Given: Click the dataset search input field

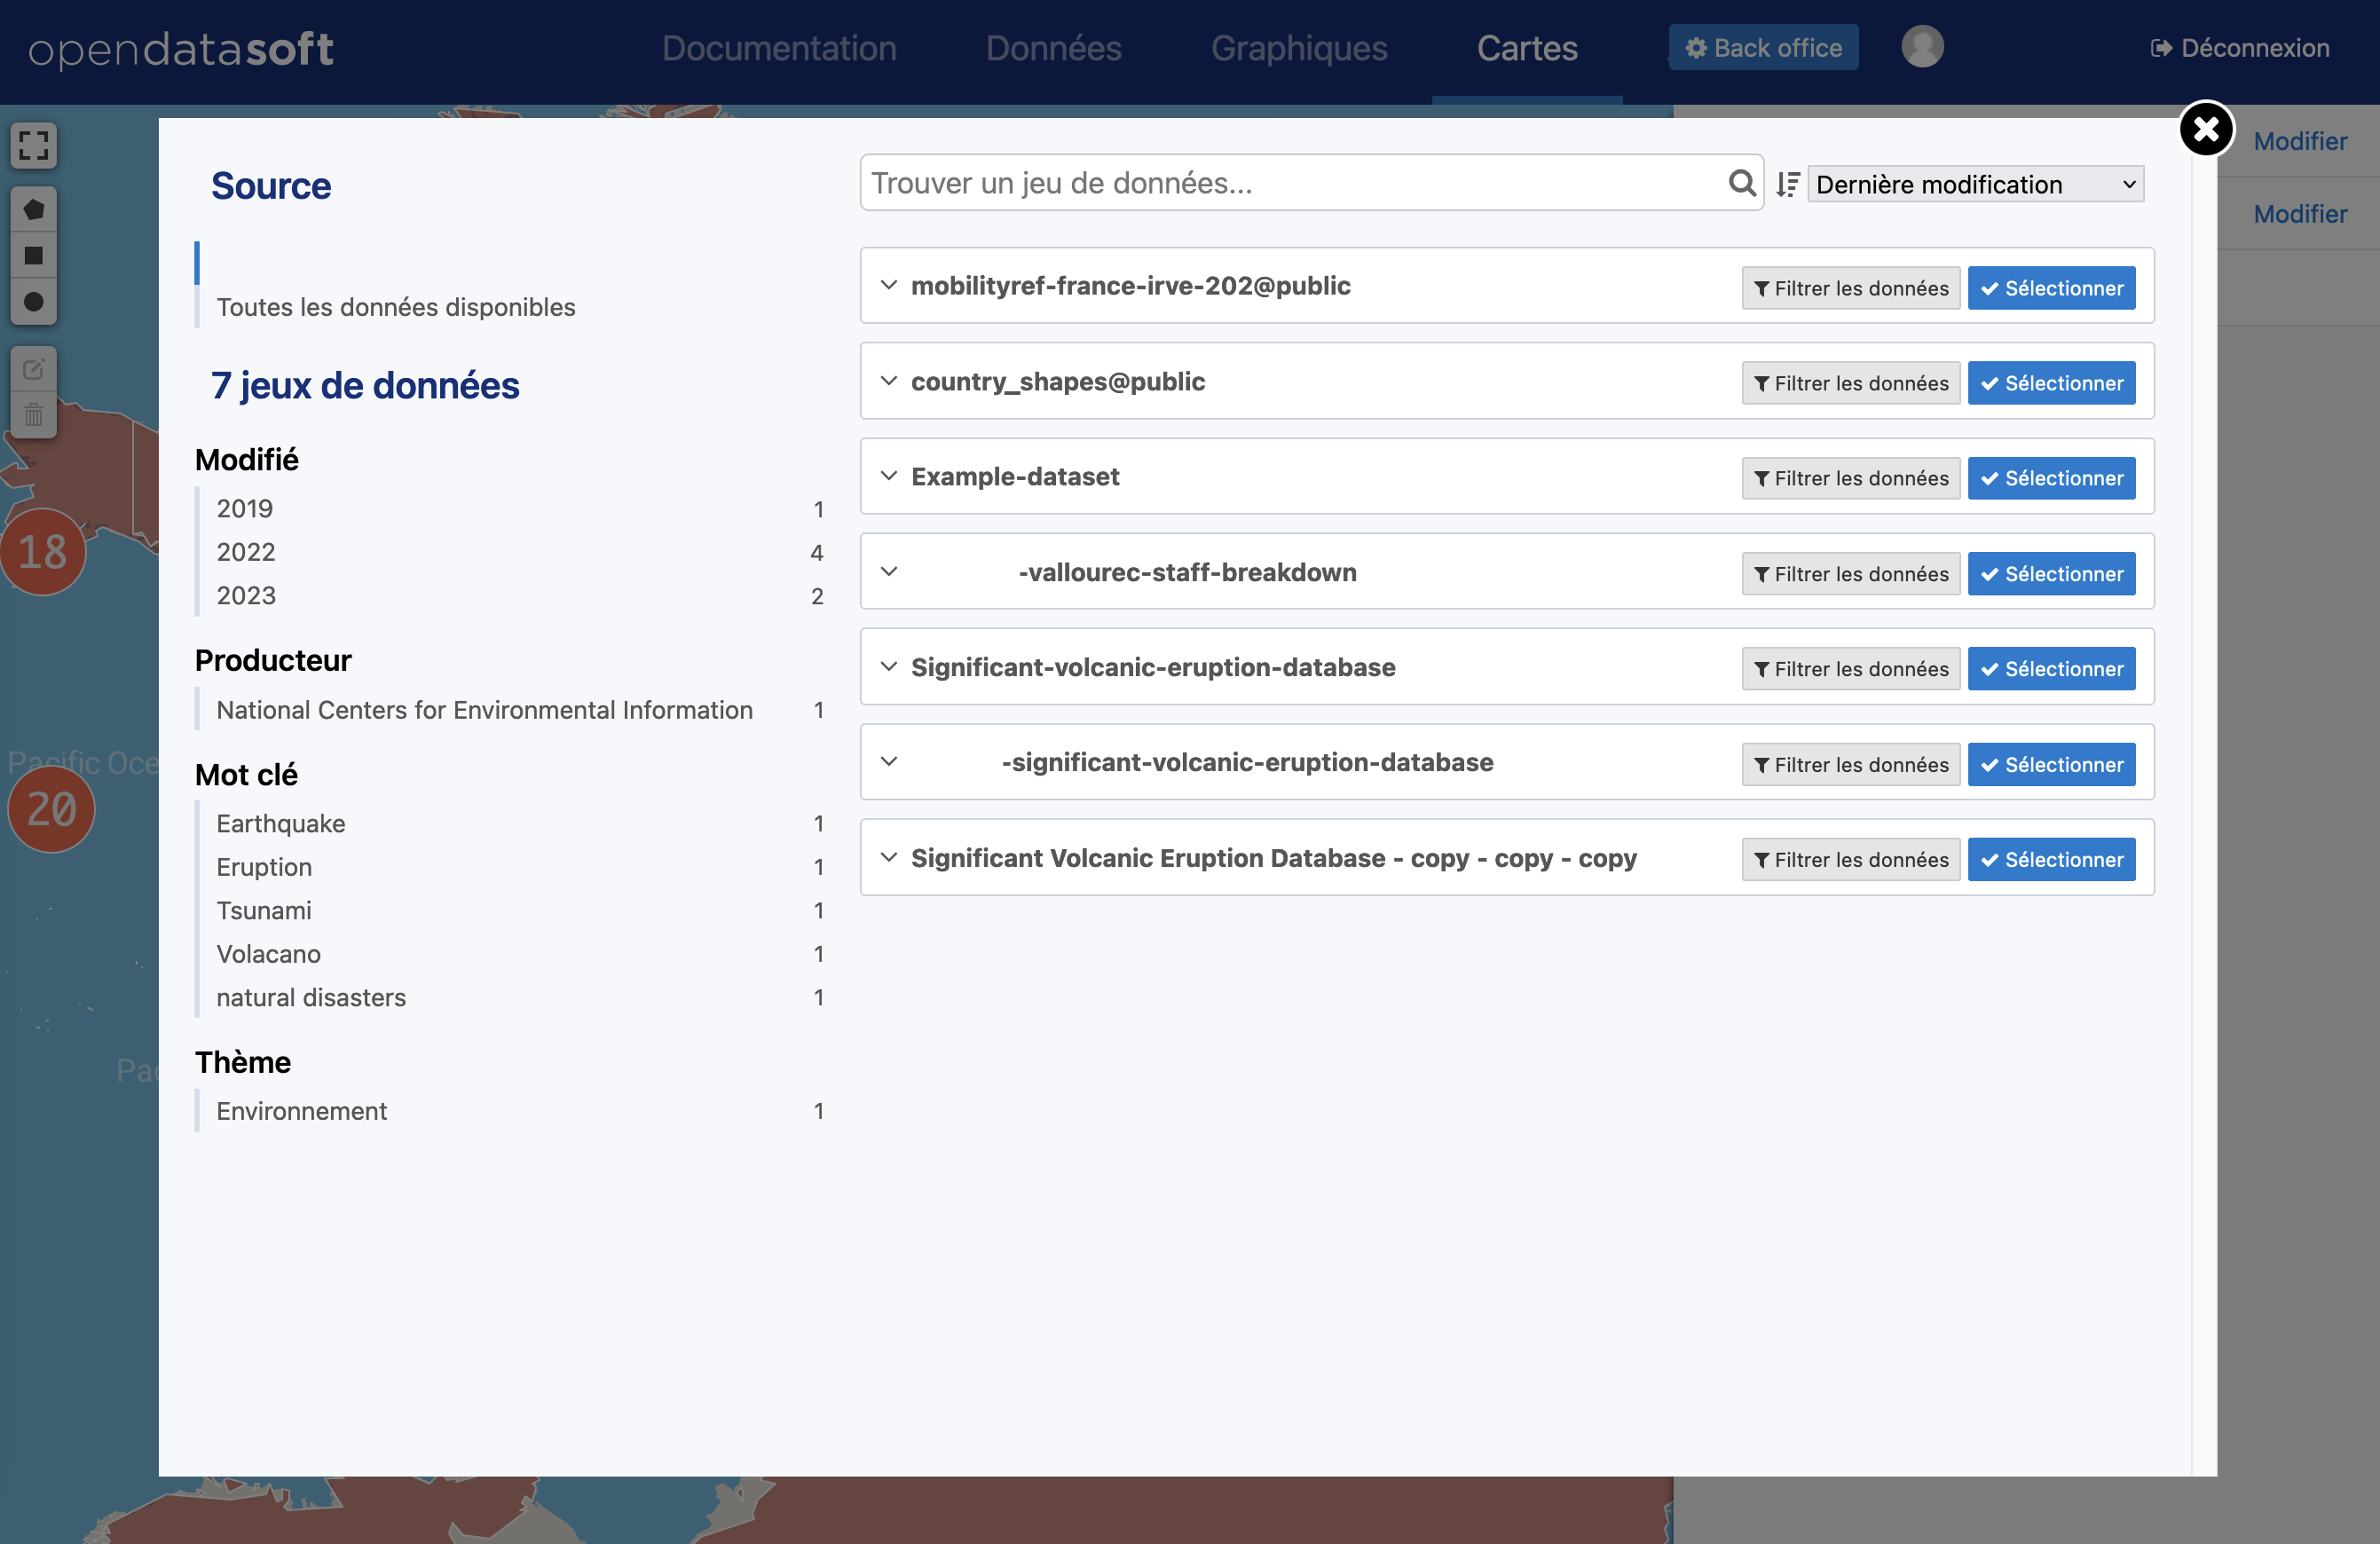Looking at the screenshot, I should tap(1290, 183).
